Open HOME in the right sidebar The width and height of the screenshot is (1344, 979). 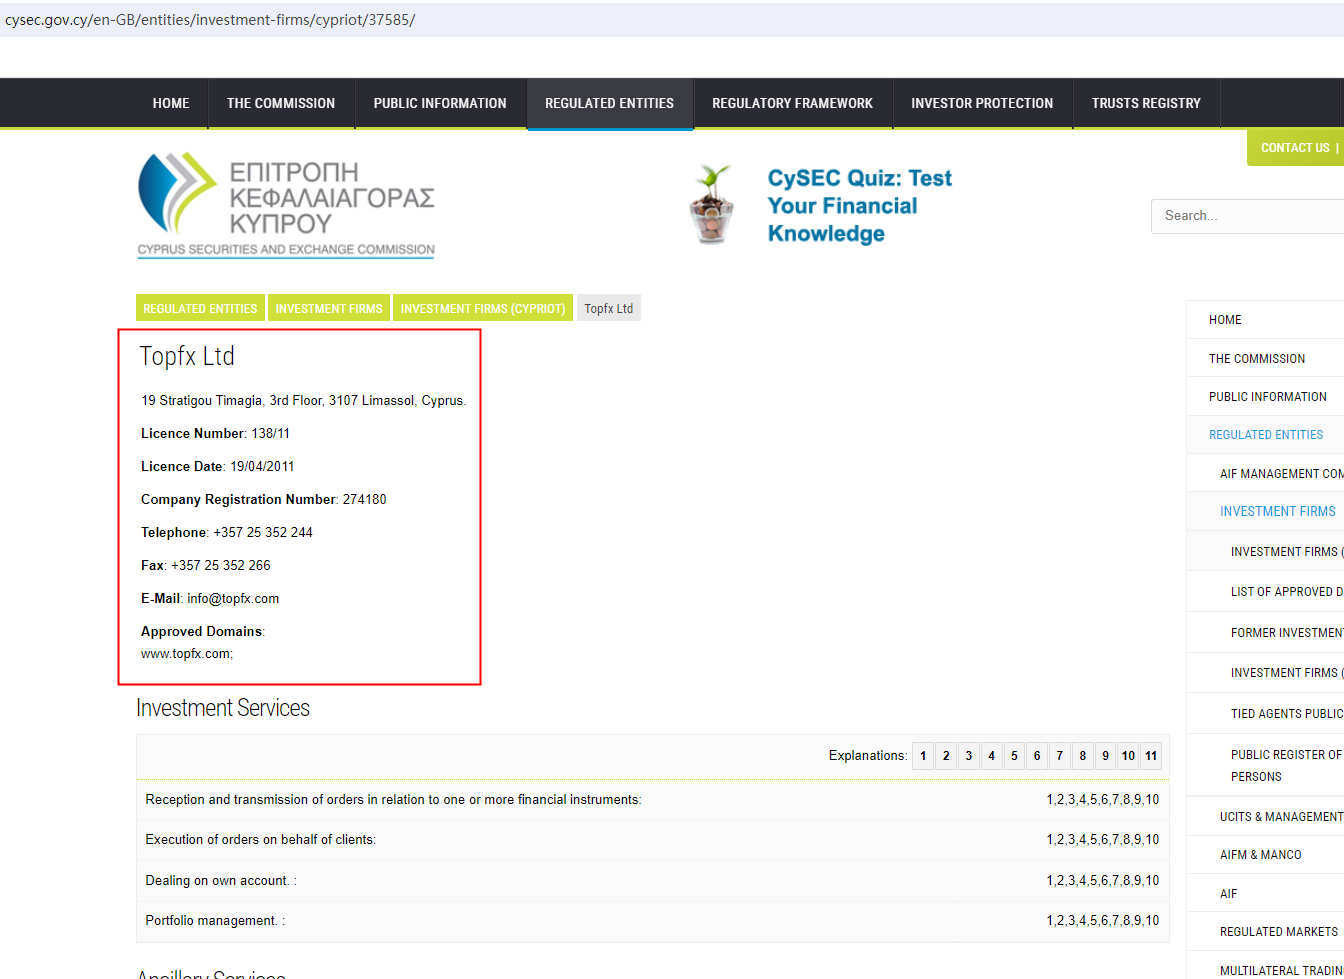[1266, 320]
